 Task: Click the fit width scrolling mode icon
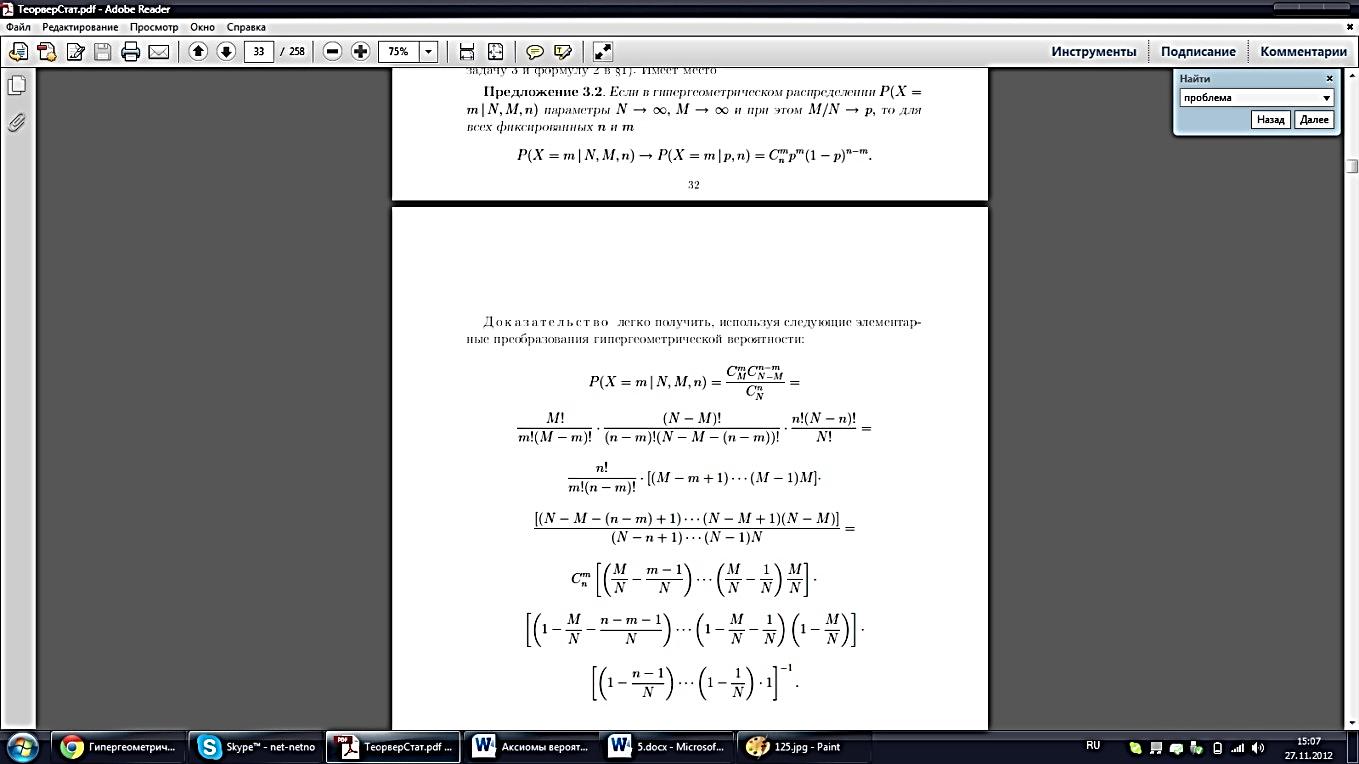(x=466, y=51)
